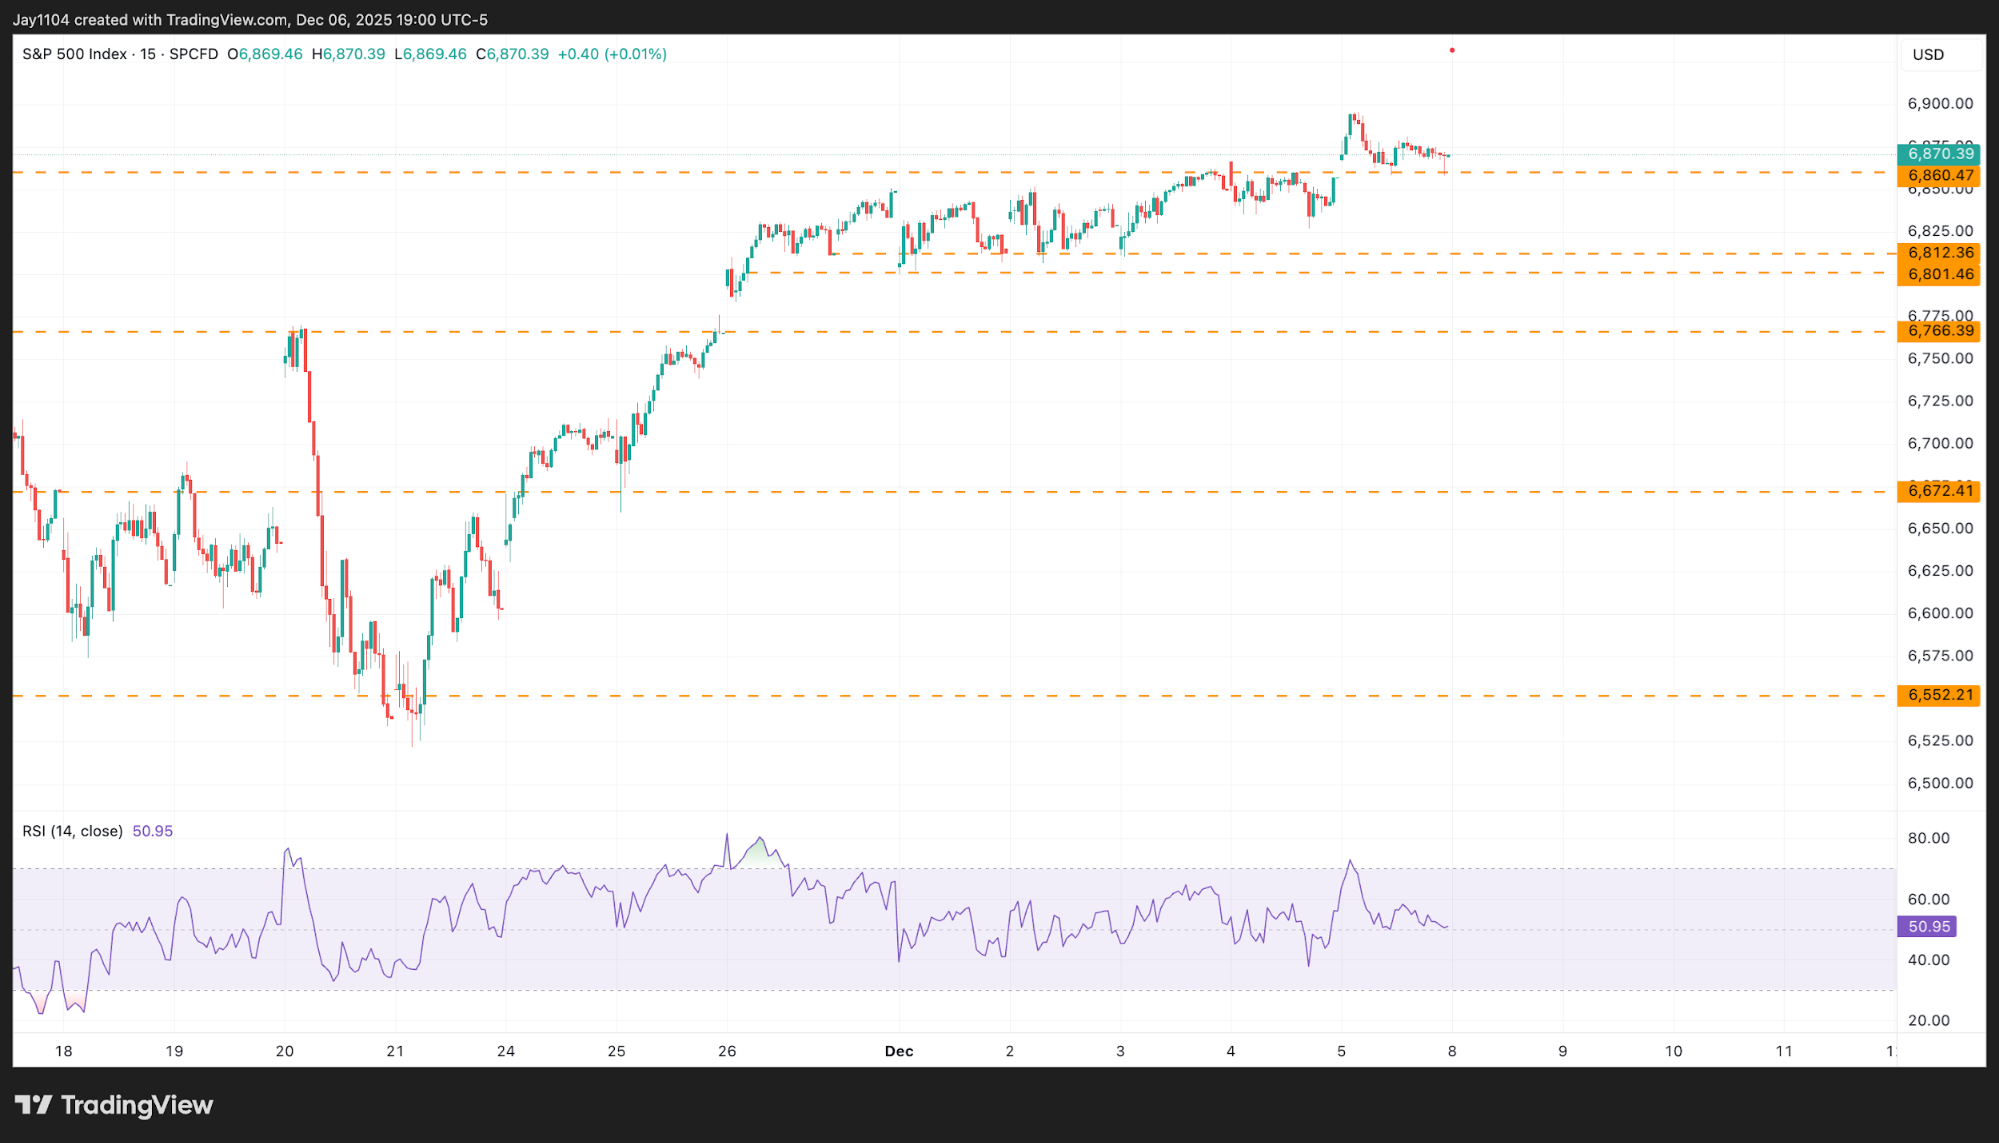
Task: Click date 24 on the time axis
Action: [x=506, y=1051]
